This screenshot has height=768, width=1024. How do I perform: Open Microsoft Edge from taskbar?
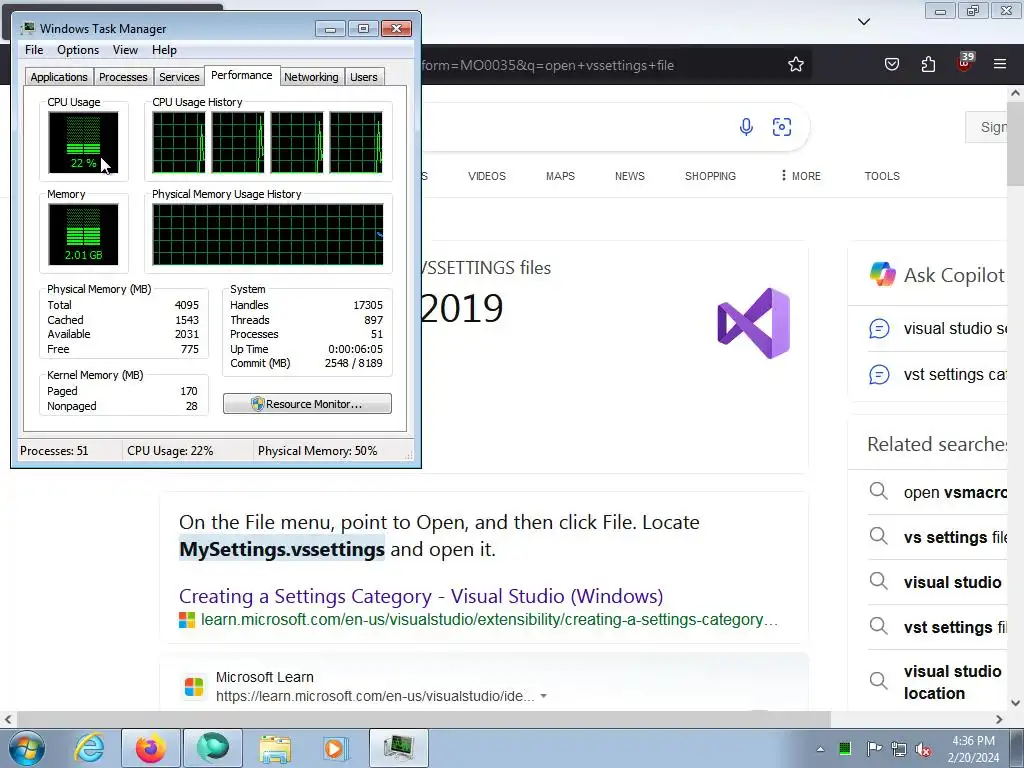point(212,748)
